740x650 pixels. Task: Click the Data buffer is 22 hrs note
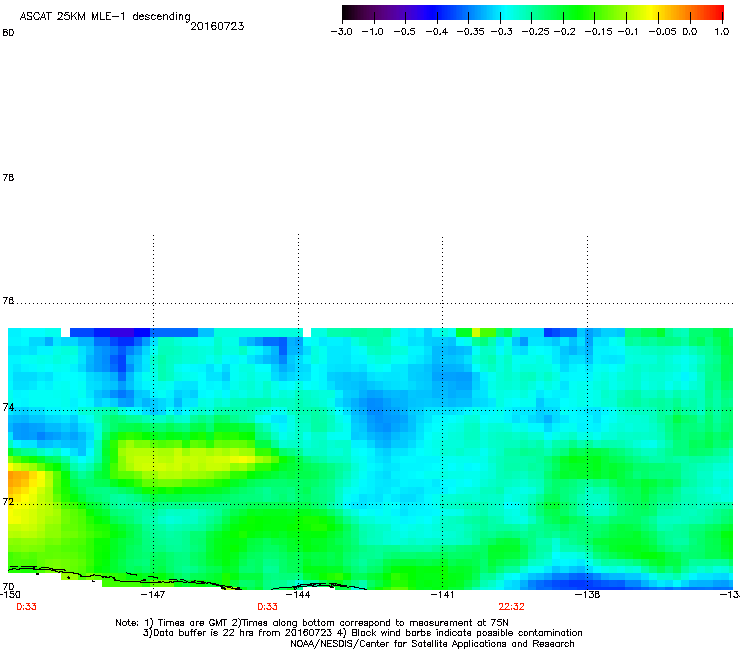click(x=362, y=633)
